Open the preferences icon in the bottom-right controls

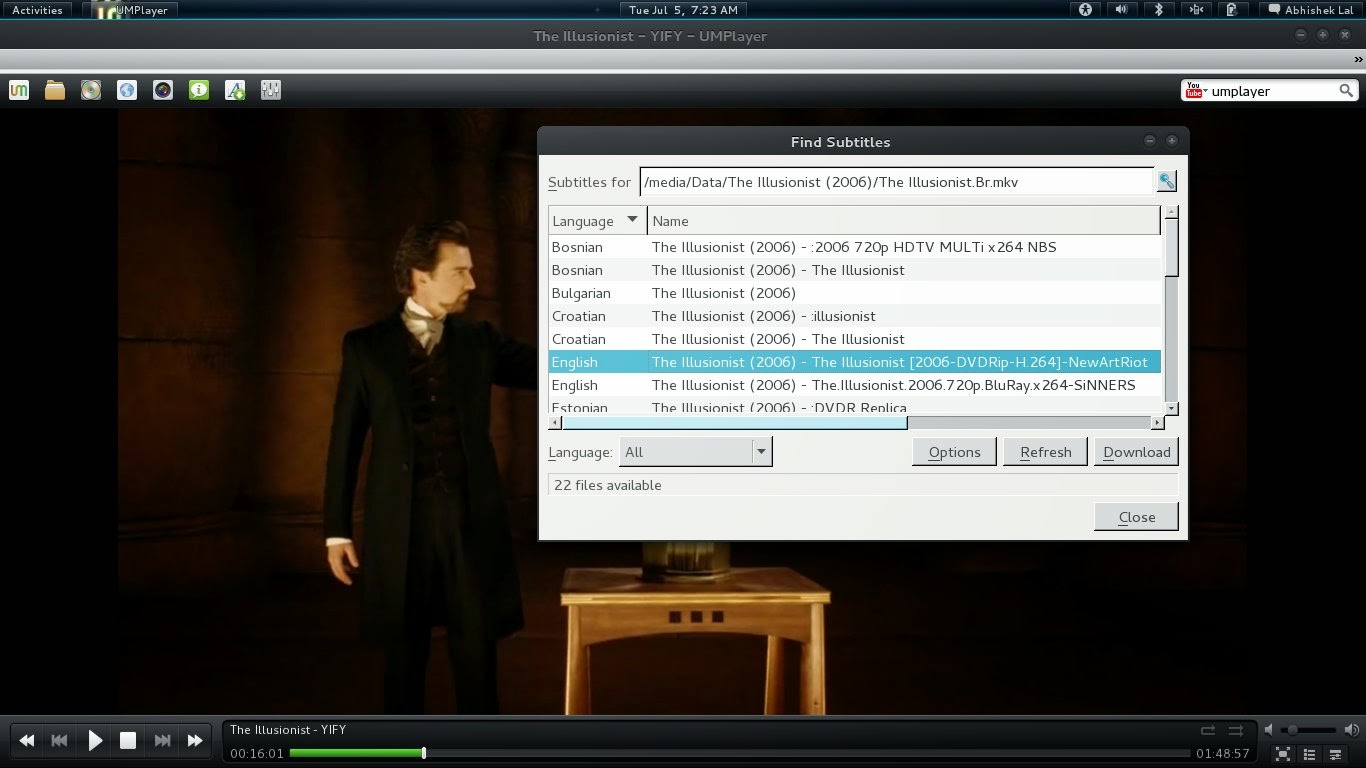[1335, 754]
